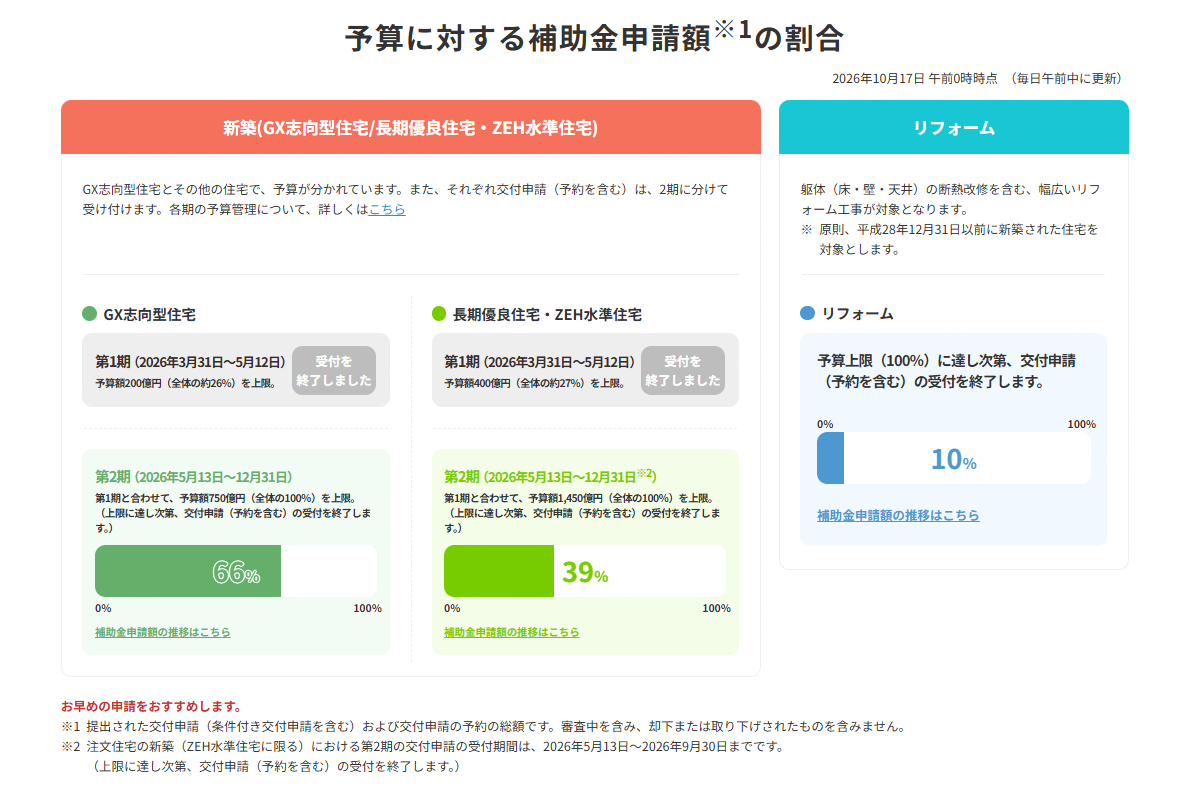Click 予算額1,450億円 description text

[x=584, y=512]
